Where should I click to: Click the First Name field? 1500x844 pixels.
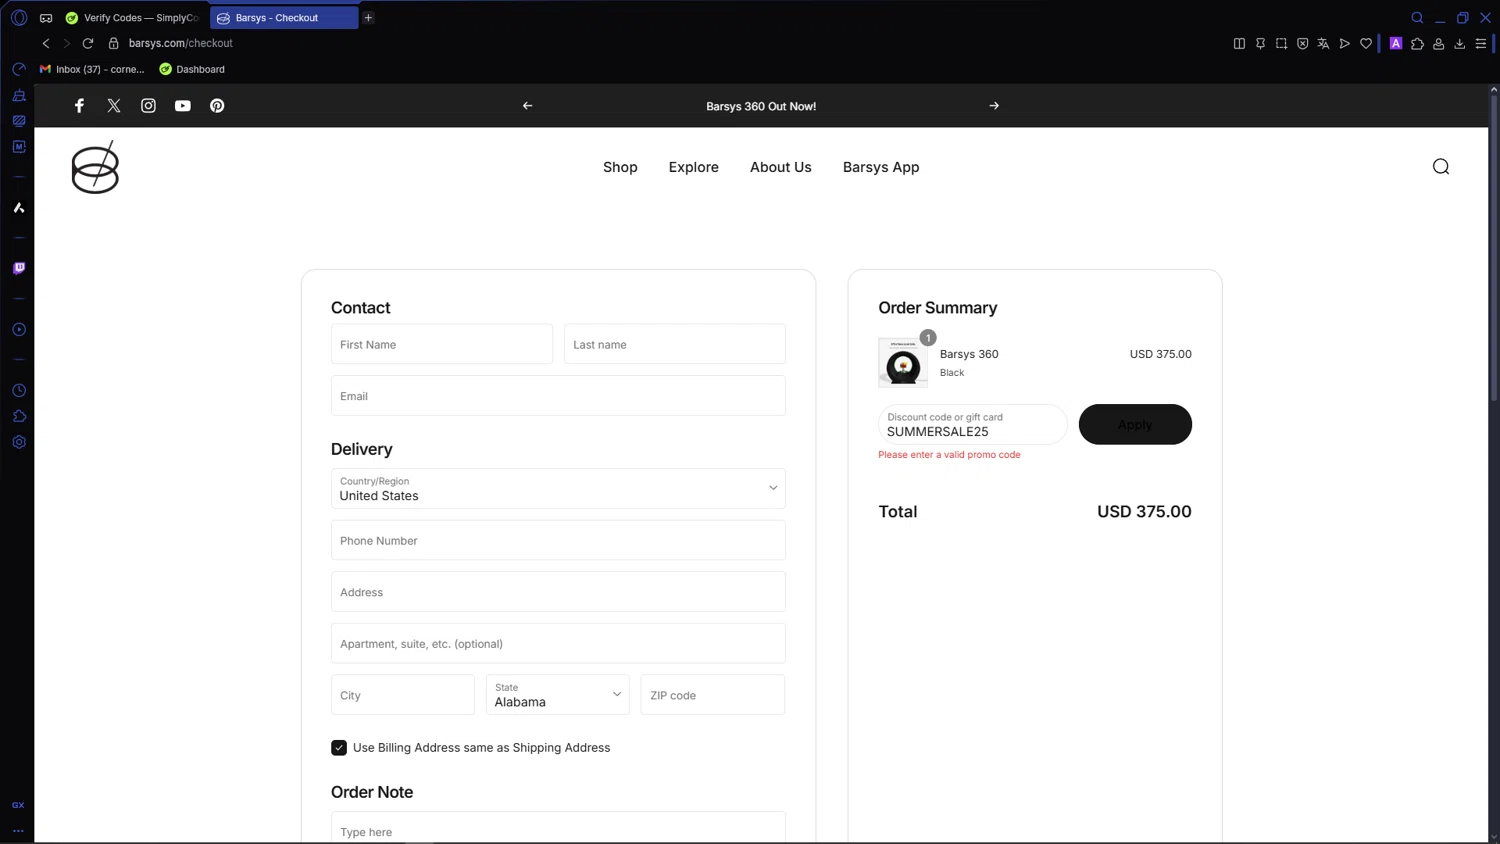442,344
